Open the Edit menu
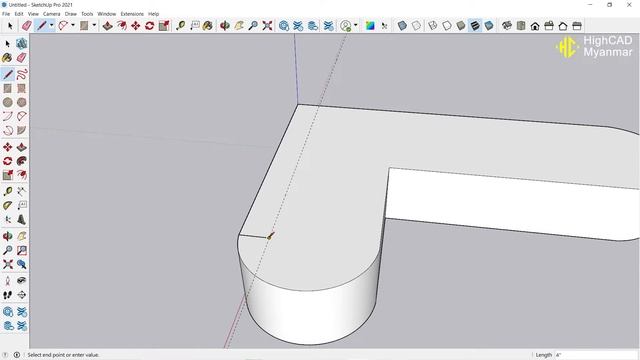The image size is (640, 360). (x=19, y=14)
